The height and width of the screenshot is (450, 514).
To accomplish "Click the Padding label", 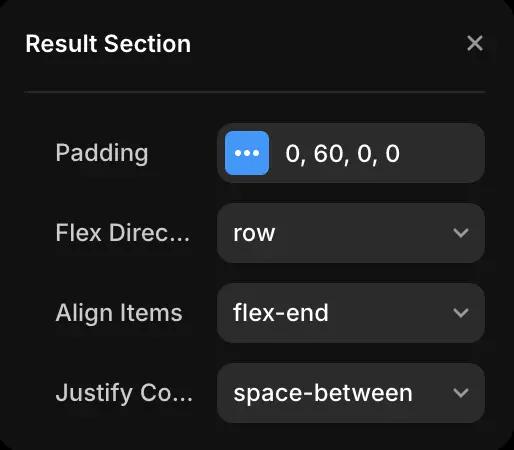I will pyautogui.click(x=102, y=153).
